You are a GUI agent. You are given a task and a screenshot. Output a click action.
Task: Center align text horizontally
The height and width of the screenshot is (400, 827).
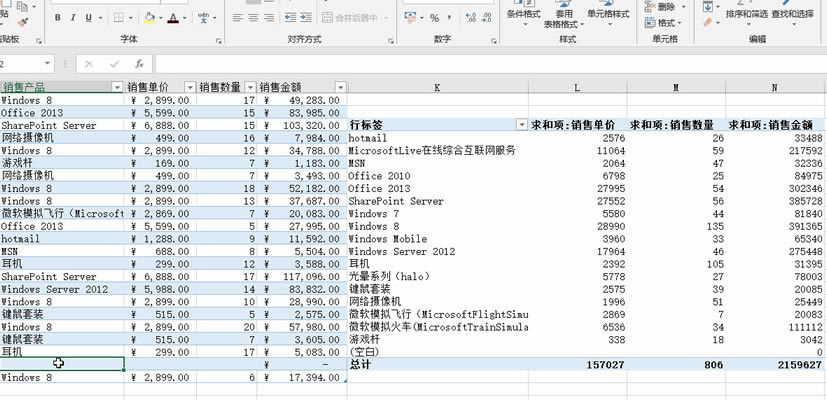point(255,18)
